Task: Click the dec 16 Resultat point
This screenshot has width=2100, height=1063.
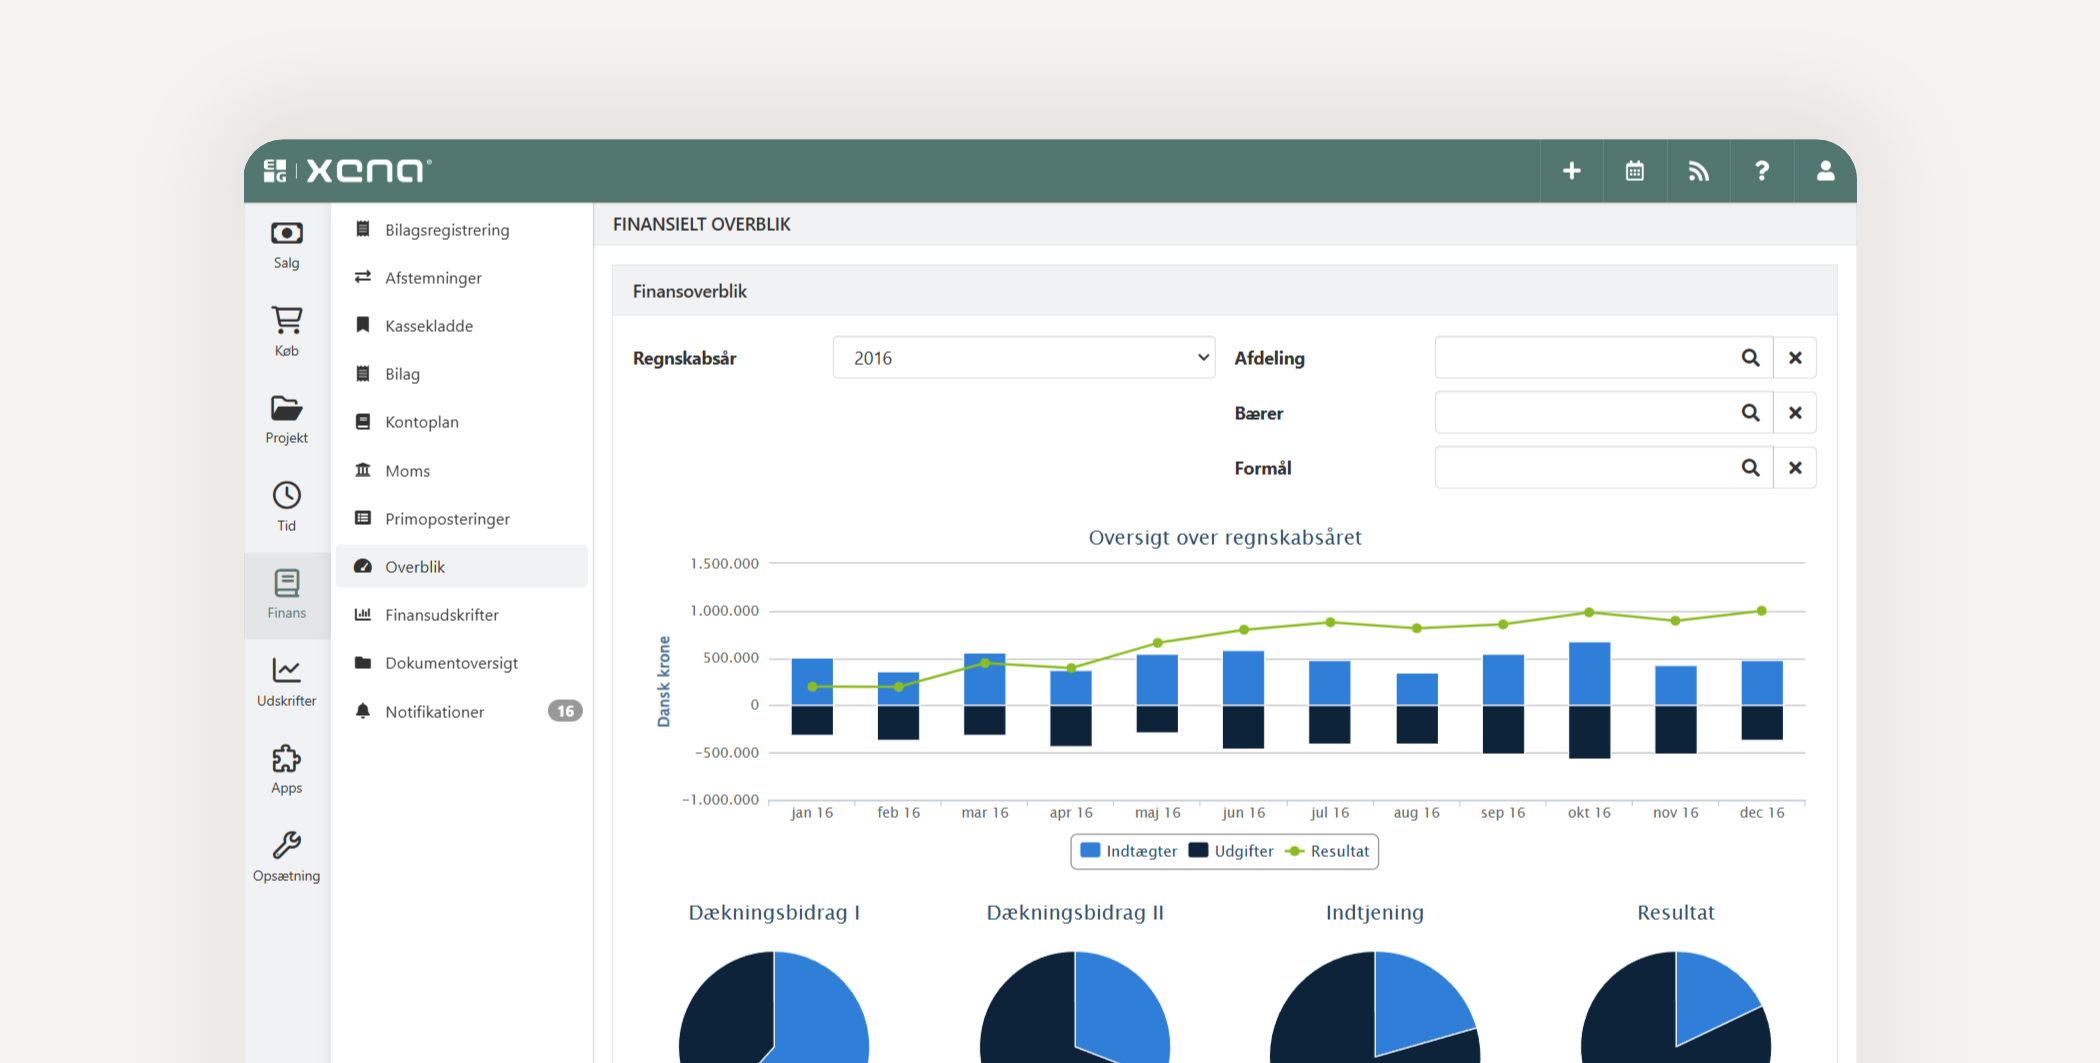Action: (x=1761, y=611)
